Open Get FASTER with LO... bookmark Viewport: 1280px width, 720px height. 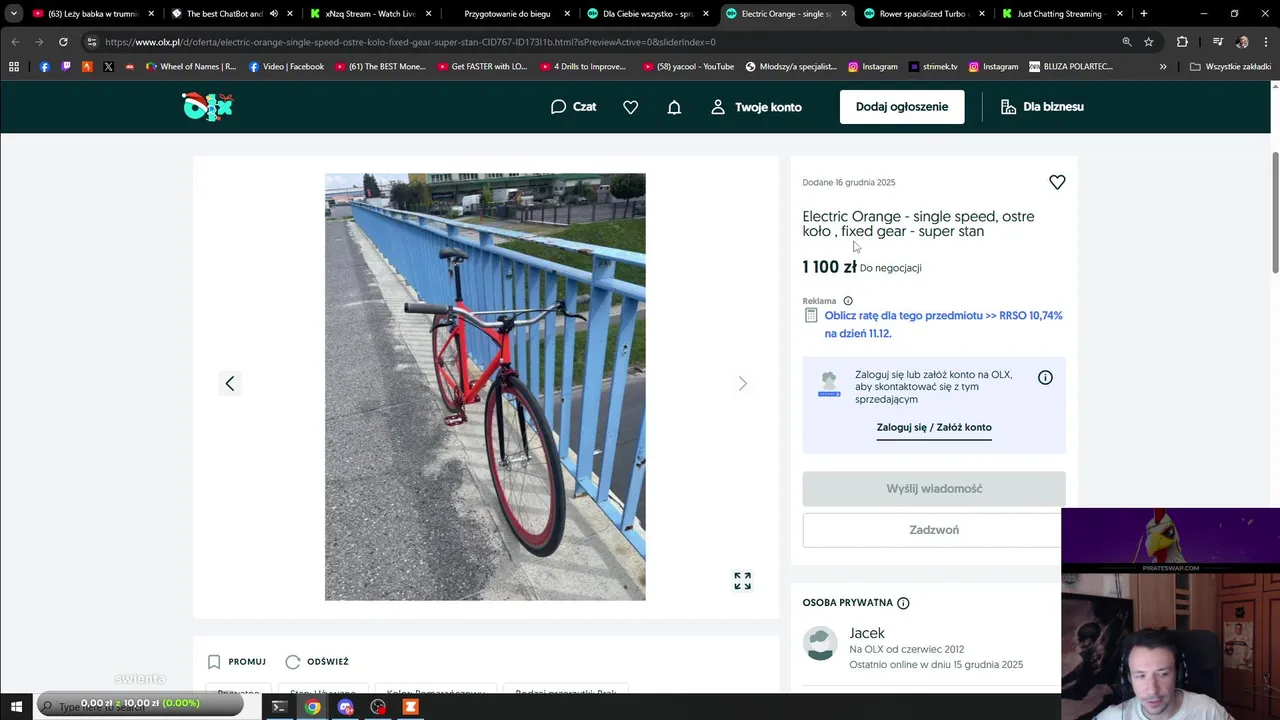coord(483,67)
